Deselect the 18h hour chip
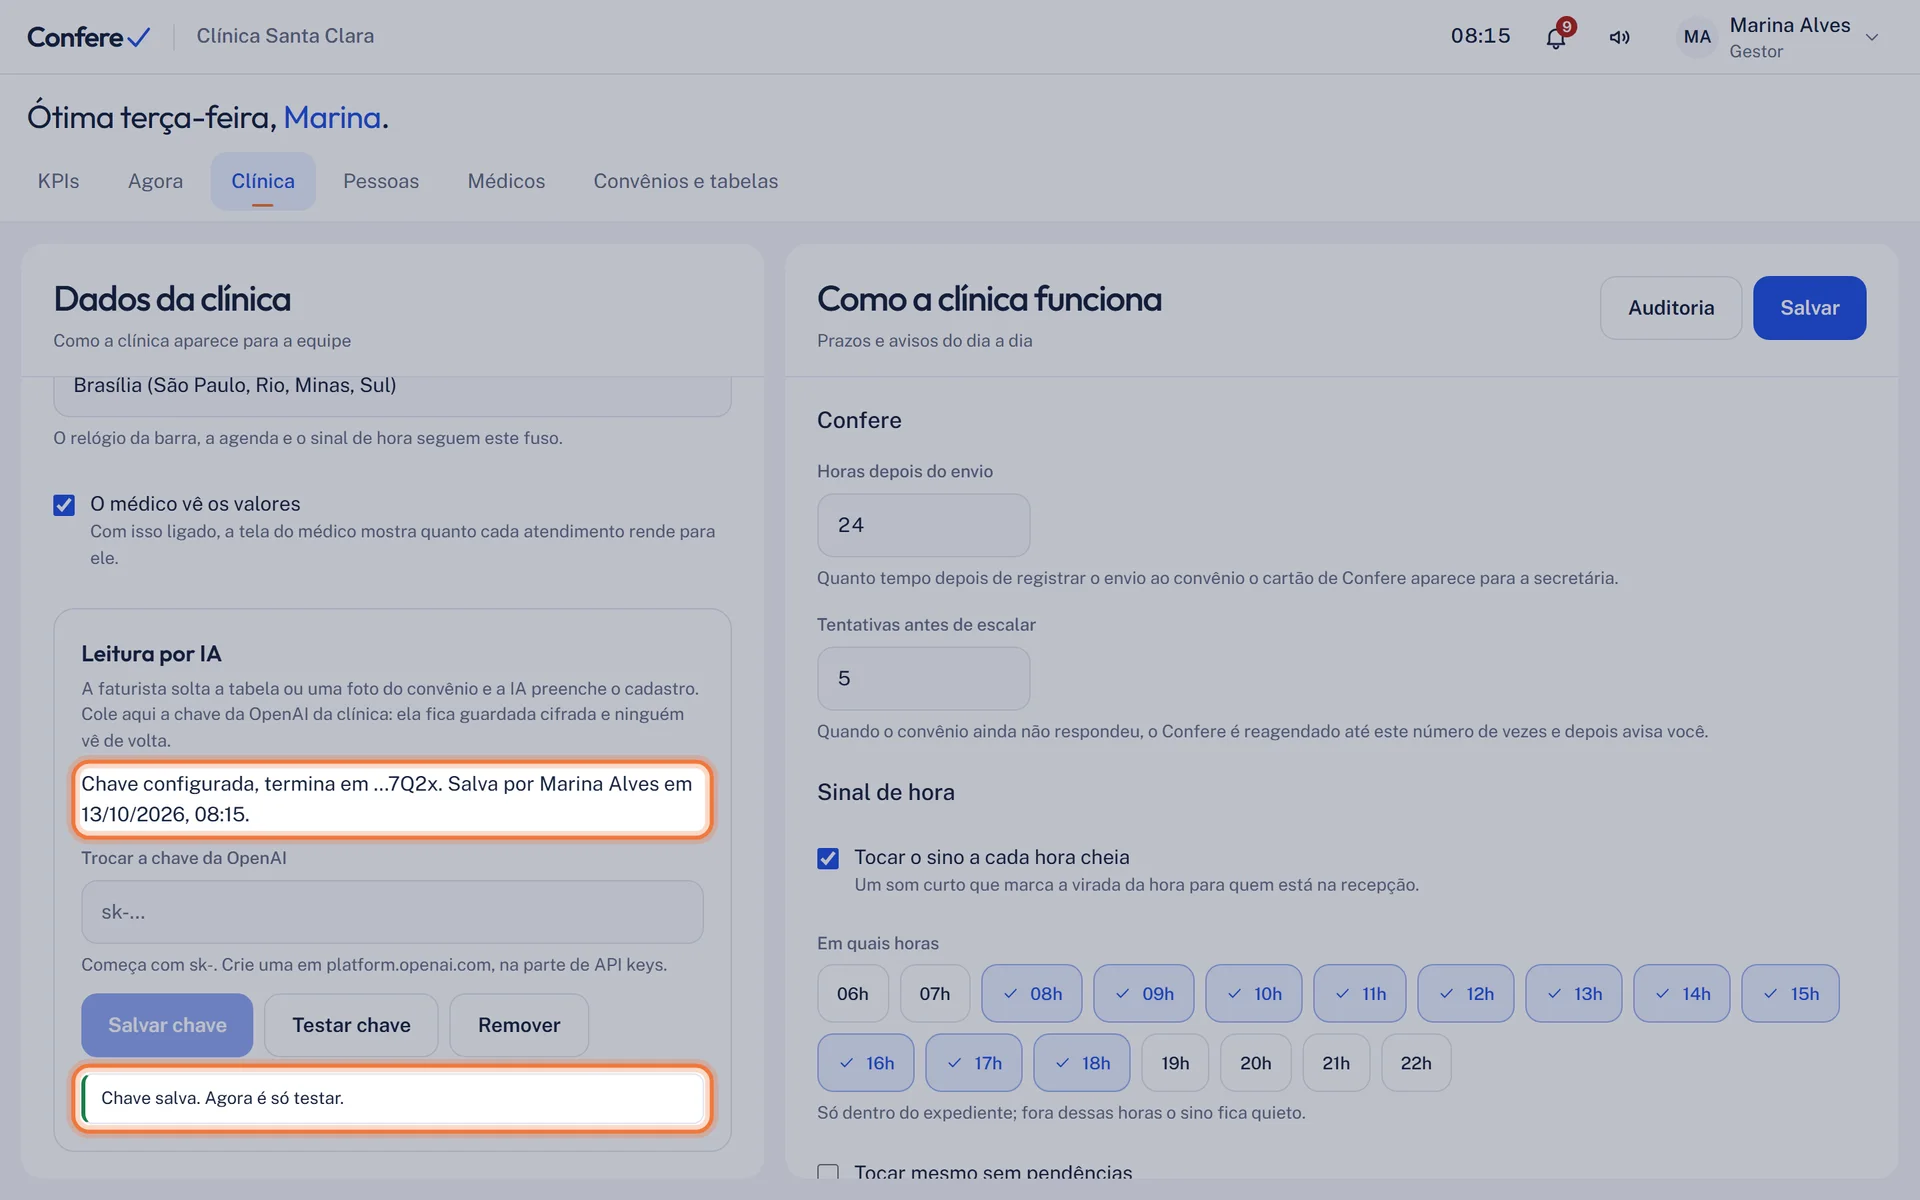The width and height of the screenshot is (1920, 1200). 1082,1062
